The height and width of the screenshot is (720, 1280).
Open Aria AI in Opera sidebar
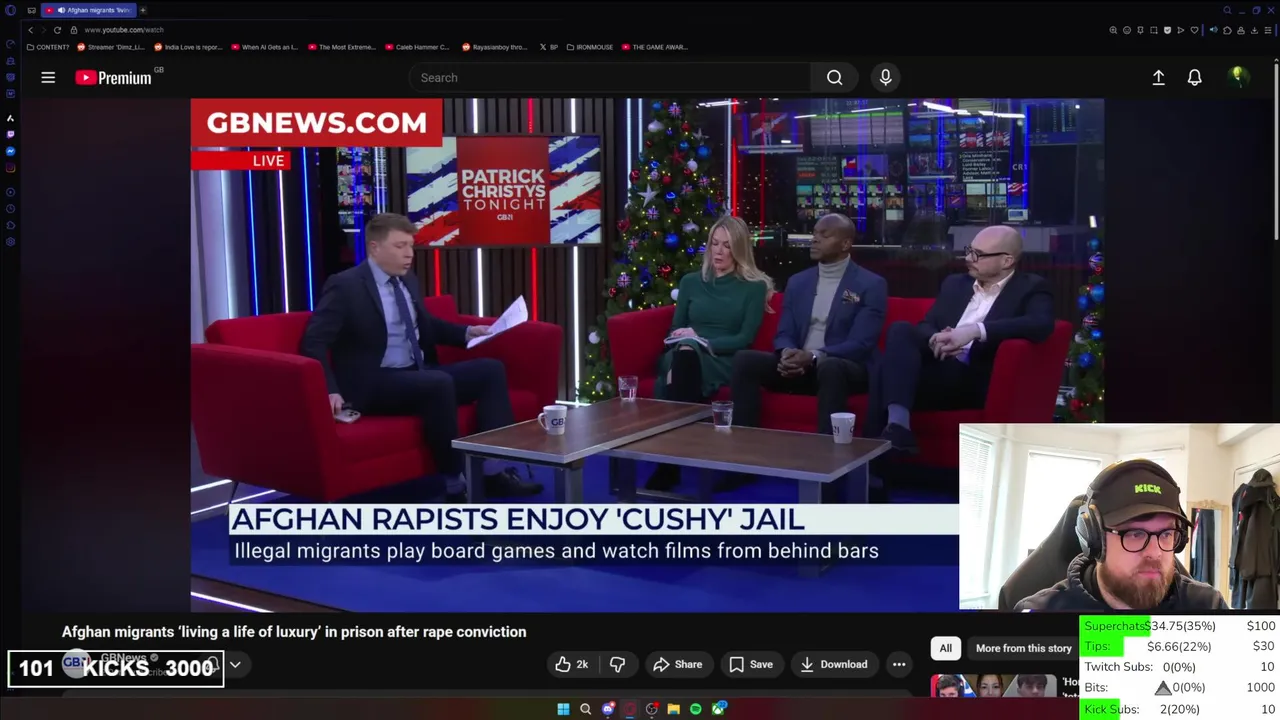coord(10,118)
